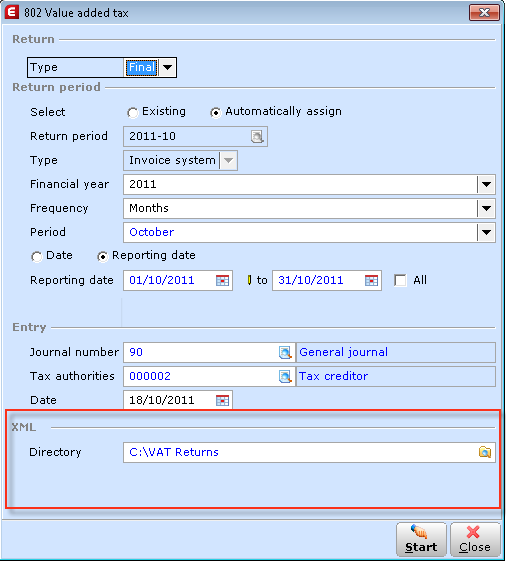Click the Start button
This screenshot has width=507, height=563.
[x=421, y=540]
